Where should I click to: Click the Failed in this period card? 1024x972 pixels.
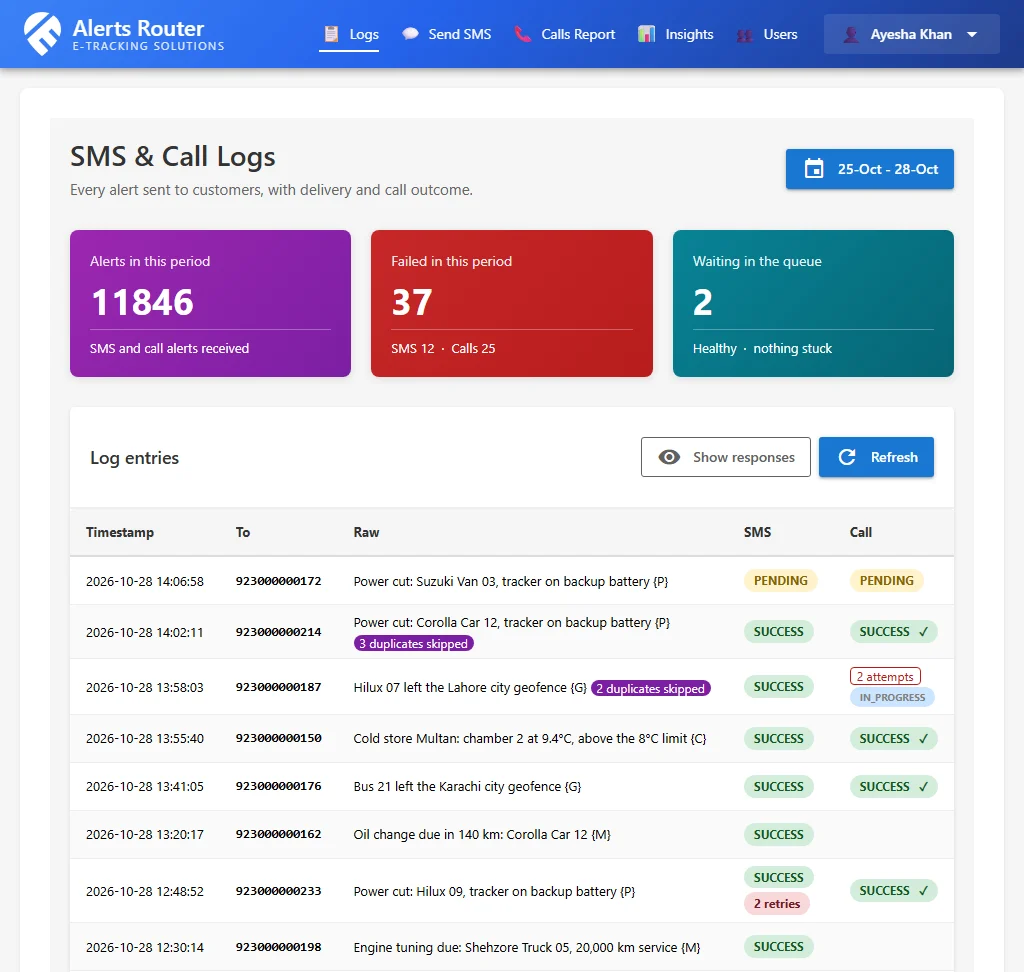pos(511,303)
